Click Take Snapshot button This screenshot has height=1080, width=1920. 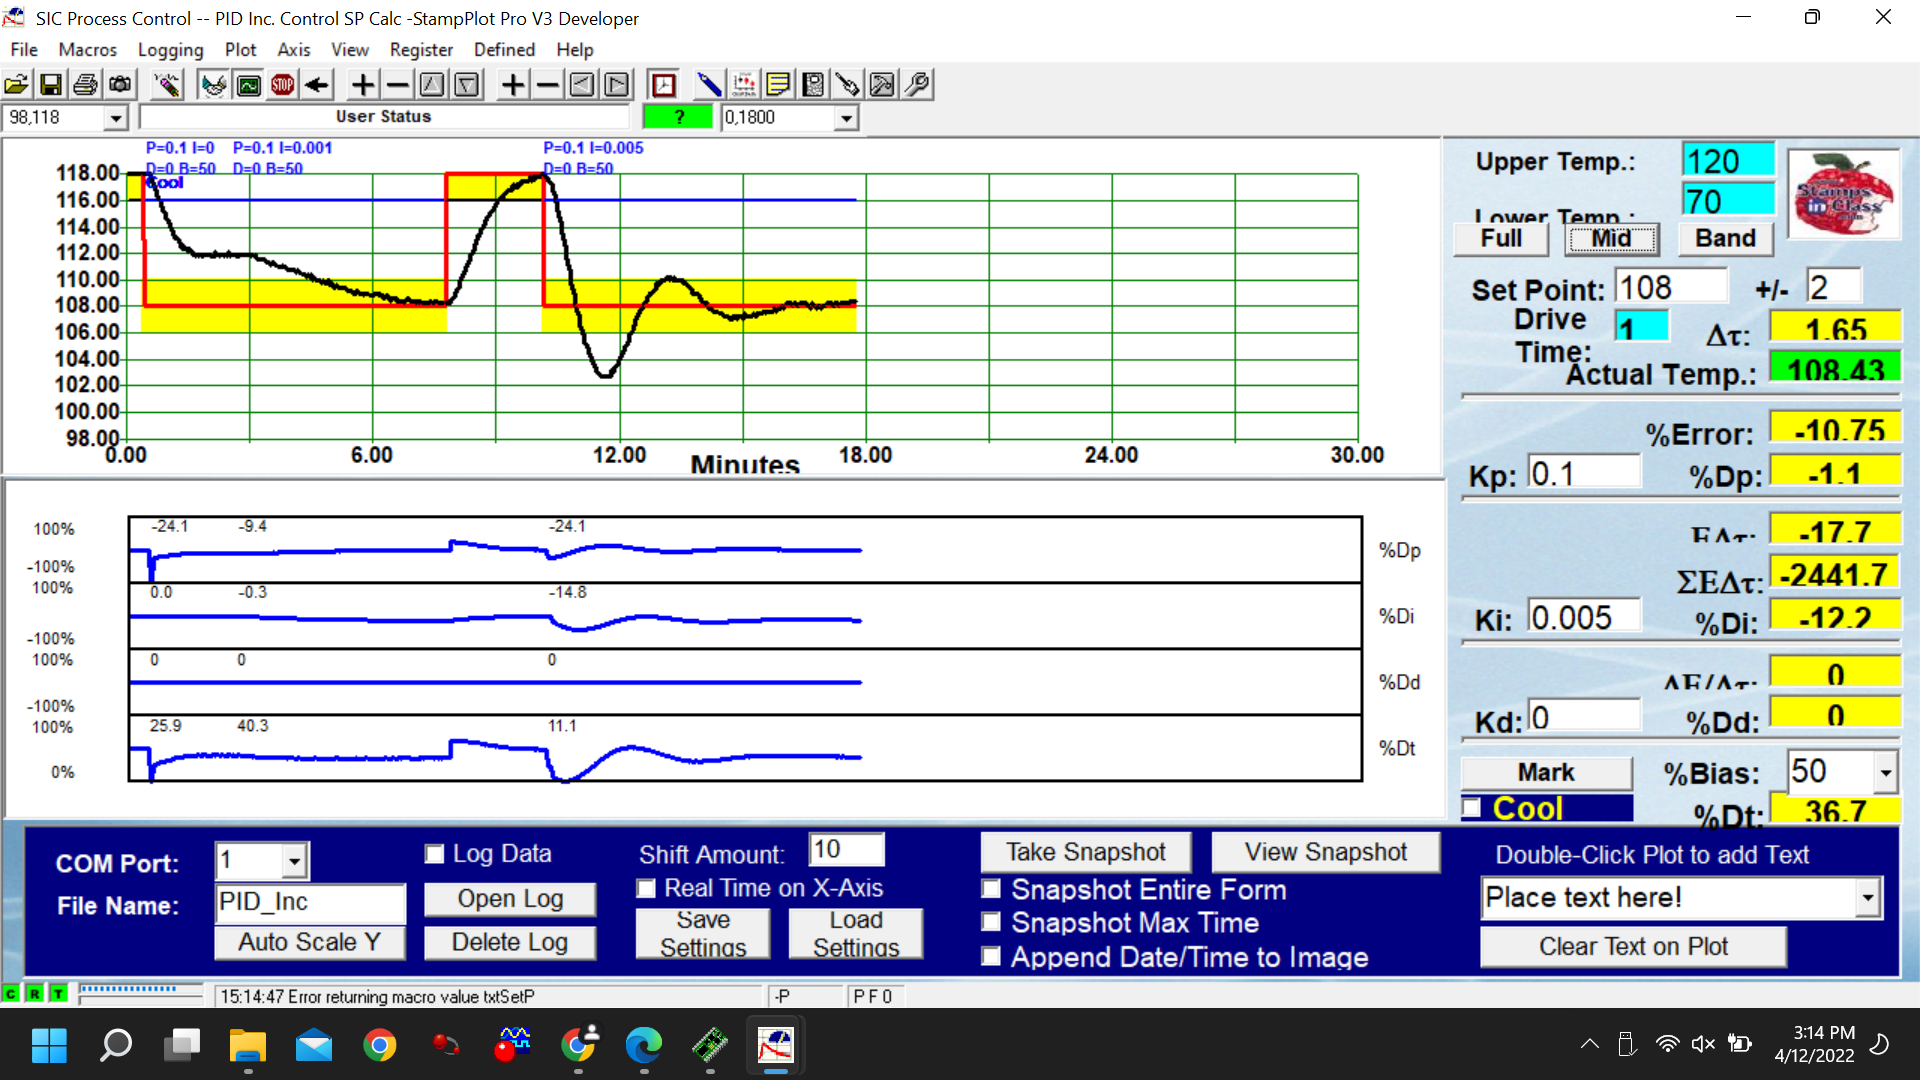(x=1086, y=852)
